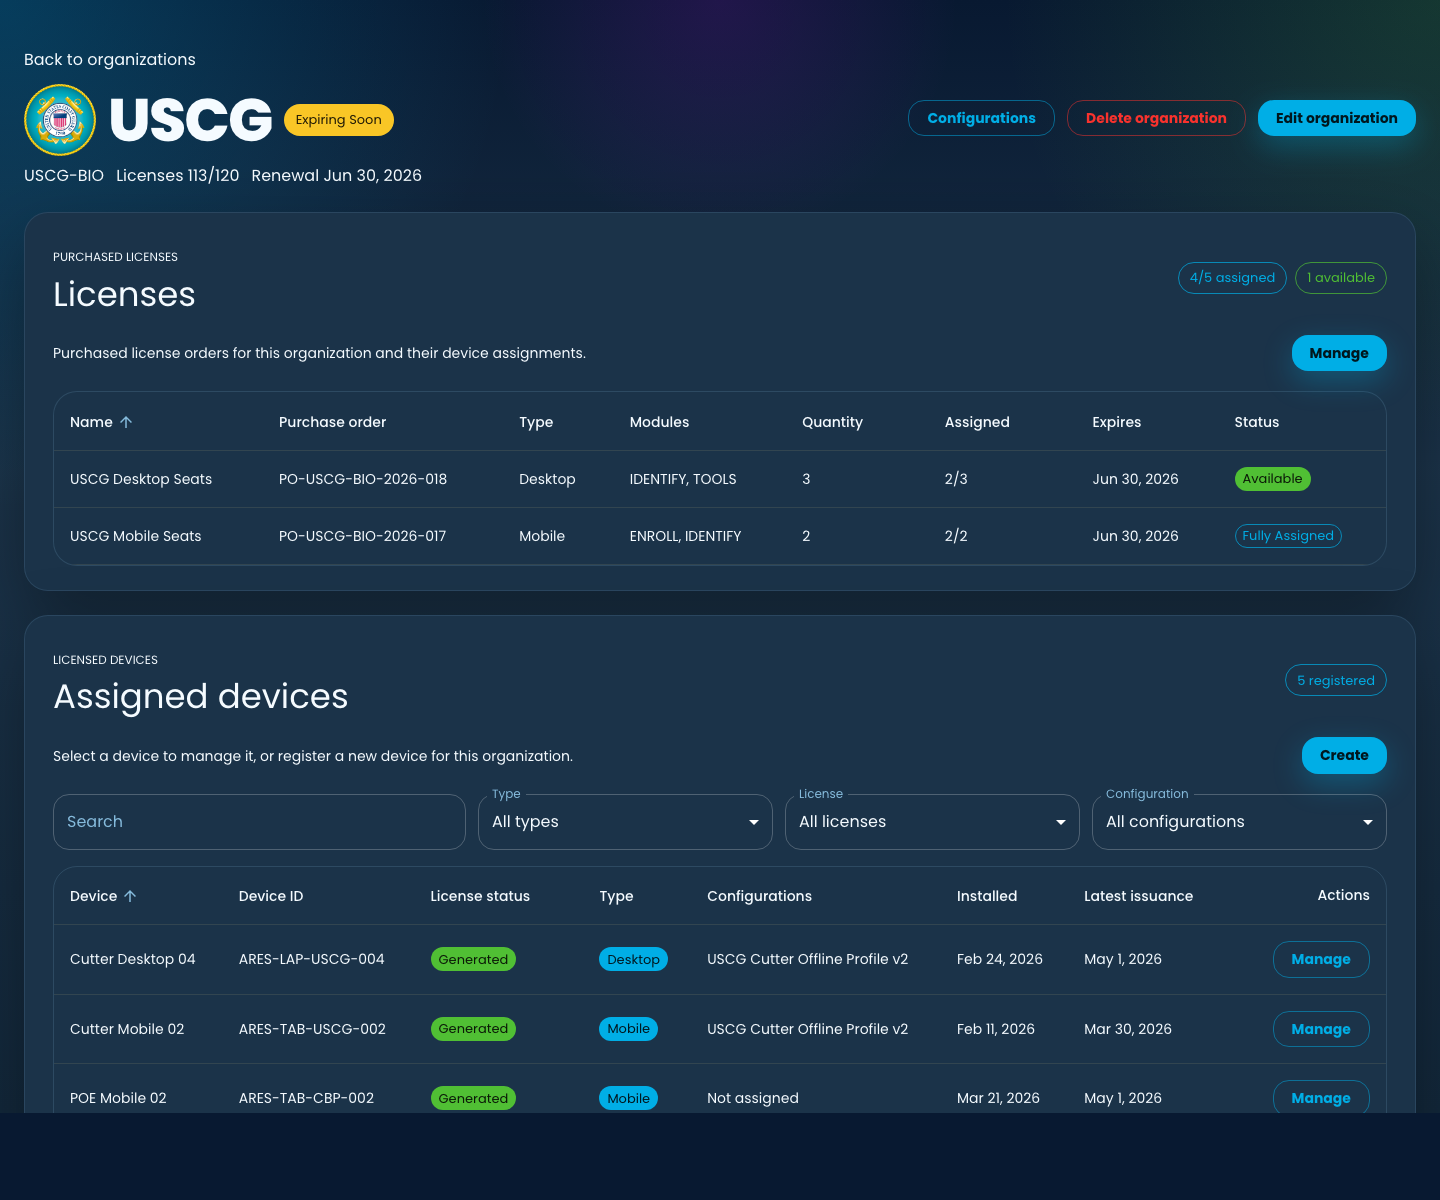Sort by Modules column header
The height and width of the screenshot is (1200, 1440).
click(x=659, y=422)
